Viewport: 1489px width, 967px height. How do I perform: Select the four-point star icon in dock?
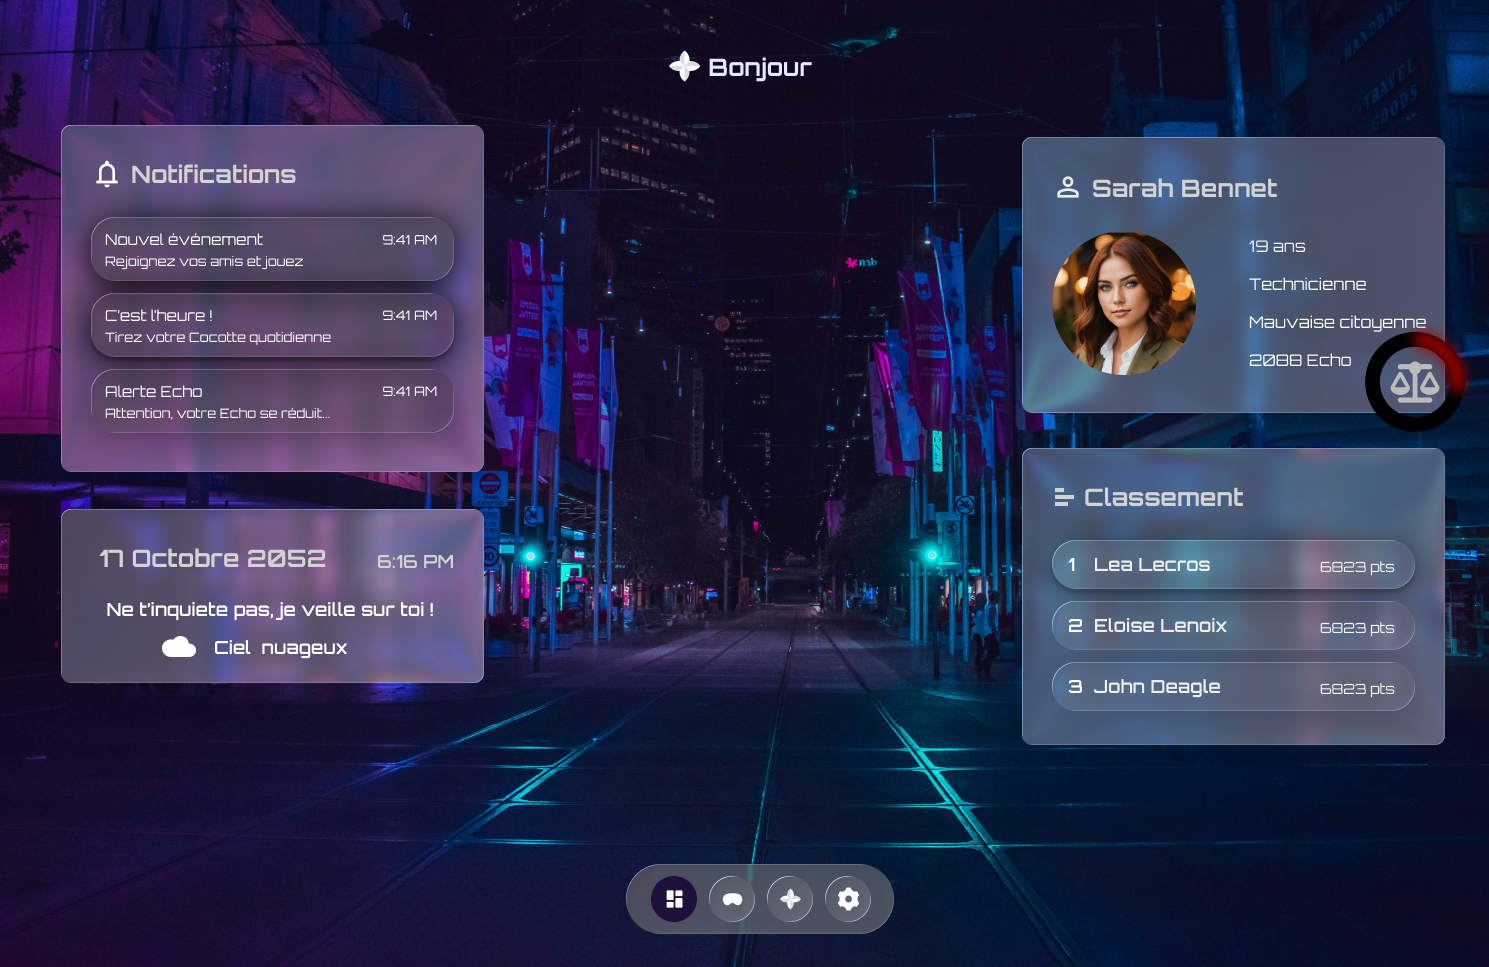(x=790, y=899)
